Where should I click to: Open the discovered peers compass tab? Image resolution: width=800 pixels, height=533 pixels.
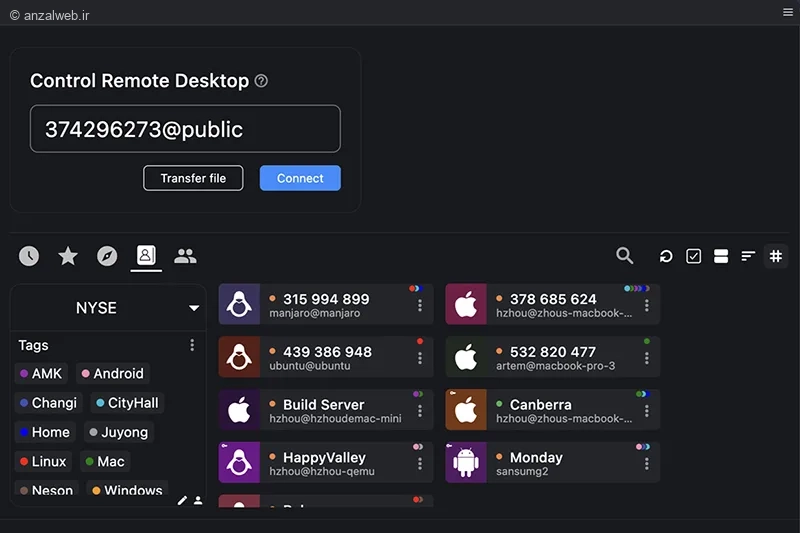tap(107, 256)
